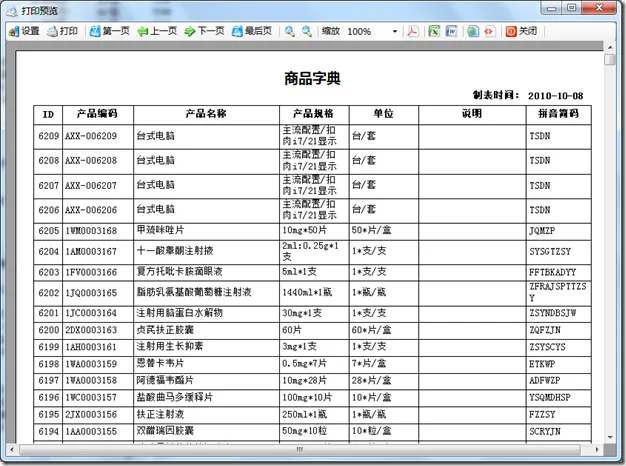Click the globe web export icon
Viewport: 626px width, 466px height.
[x=473, y=31]
